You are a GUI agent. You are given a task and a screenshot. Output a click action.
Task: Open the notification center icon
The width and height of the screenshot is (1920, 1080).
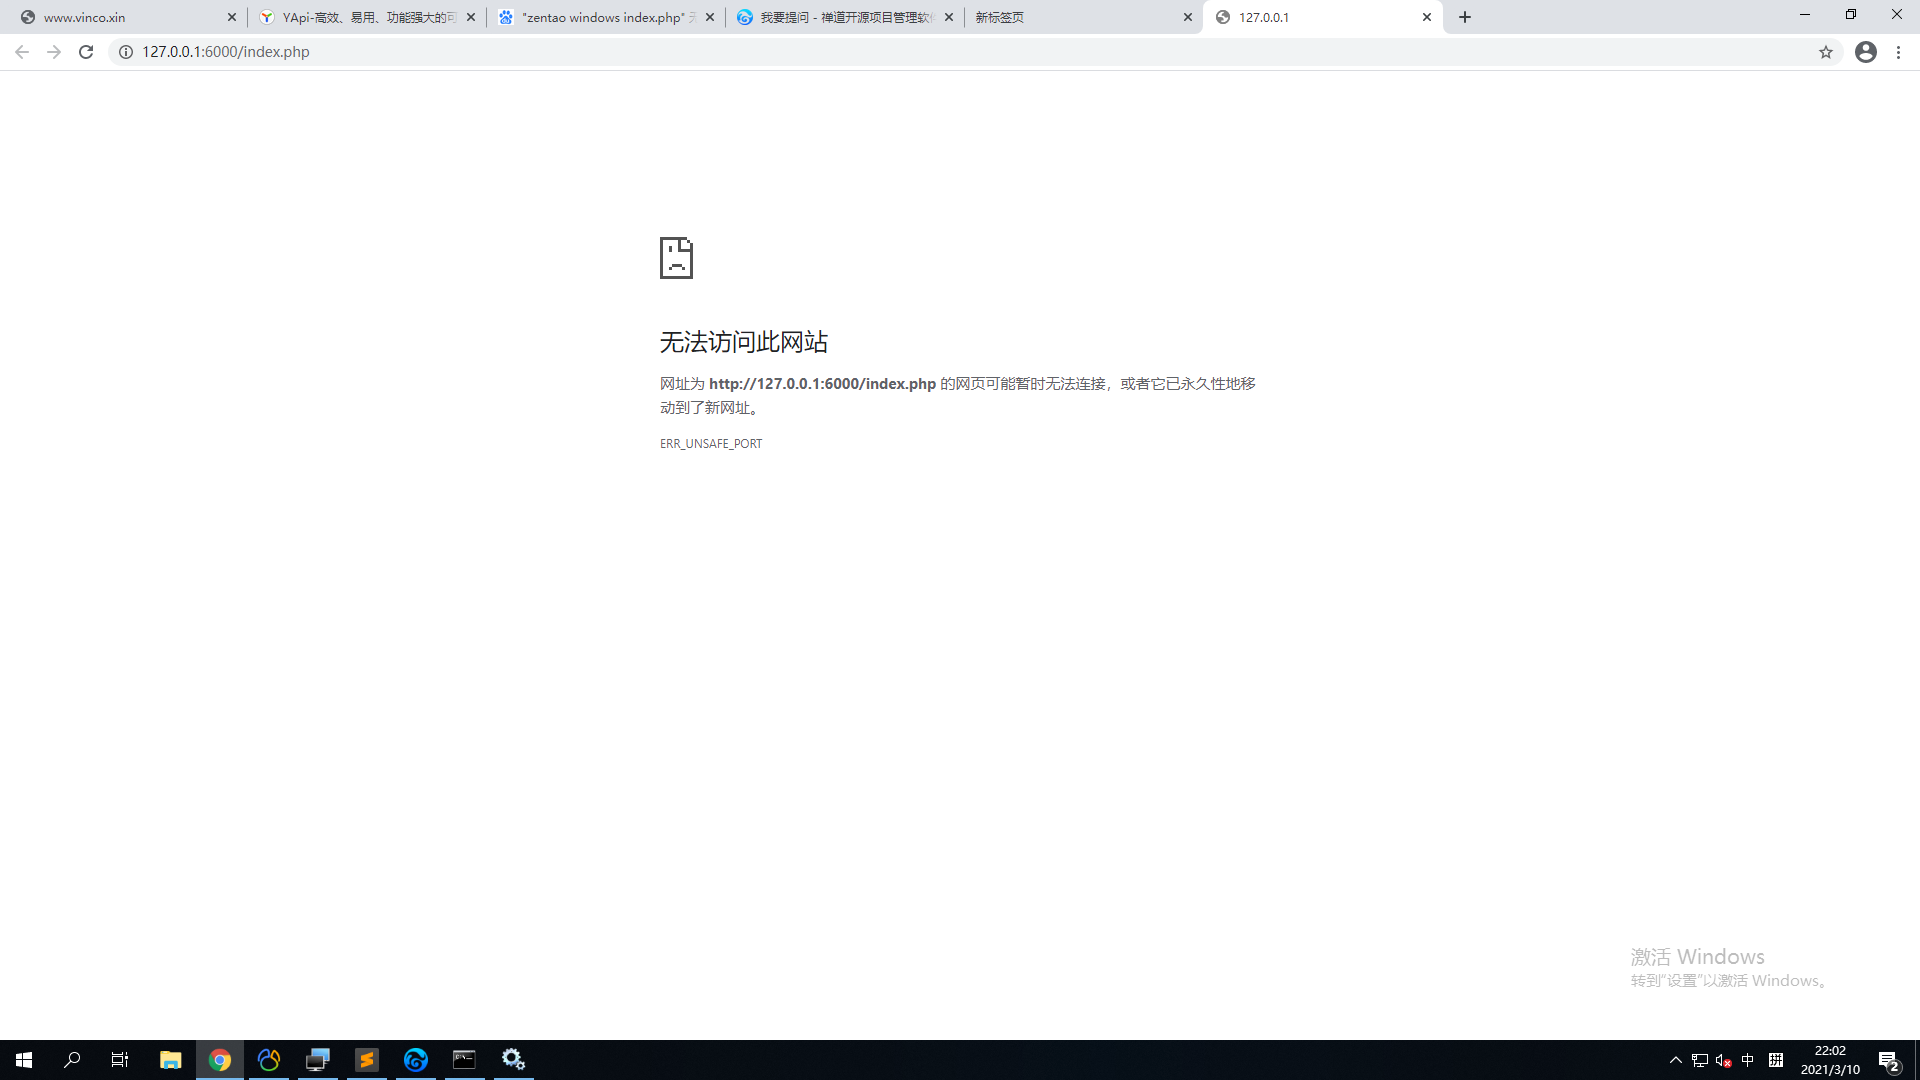[x=1888, y=1060]
